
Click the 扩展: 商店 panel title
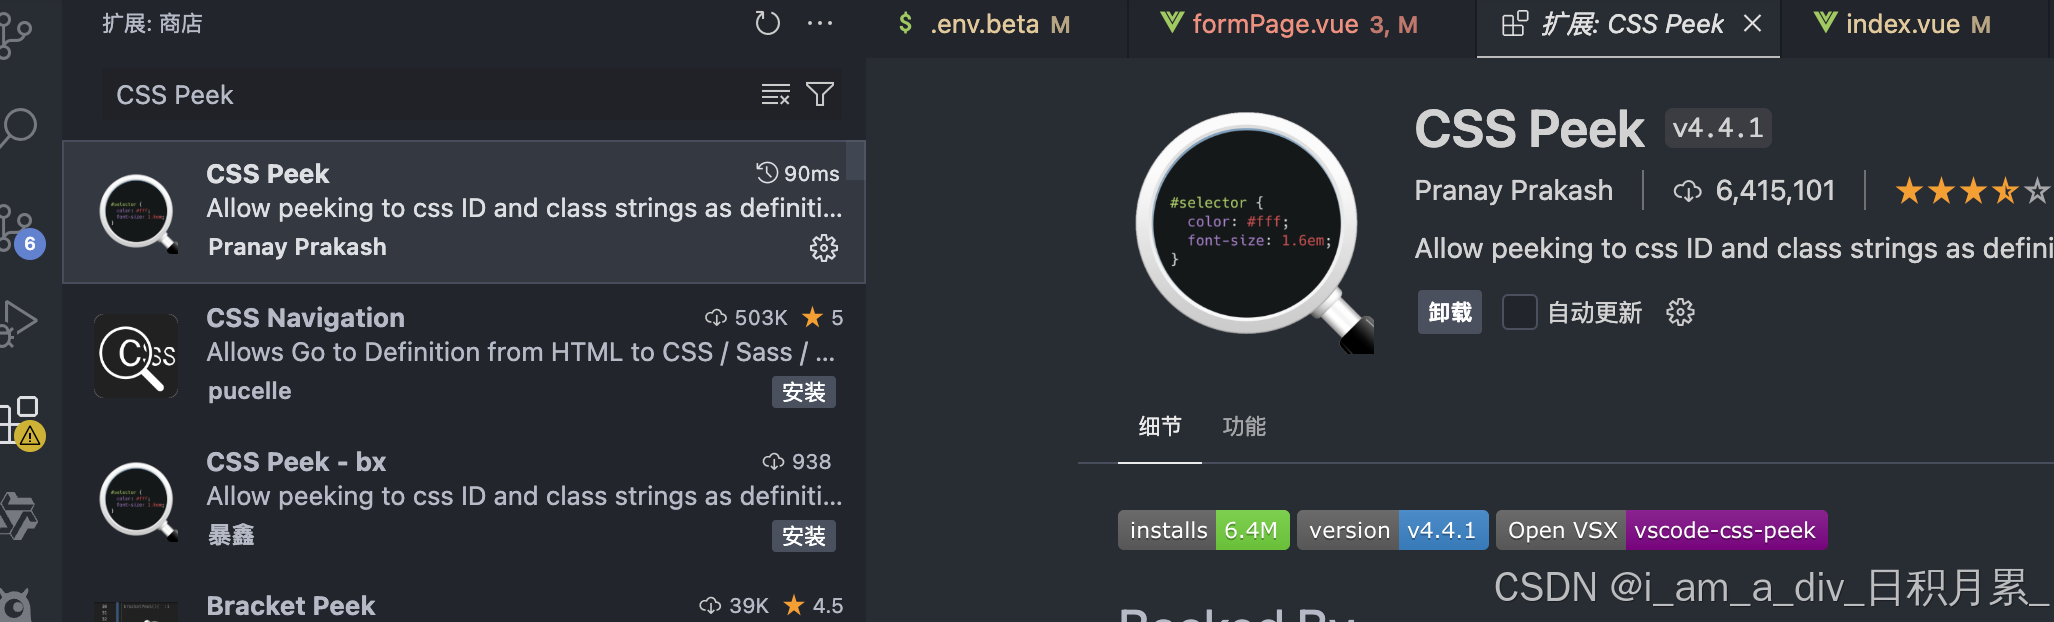tap(152, 23)
